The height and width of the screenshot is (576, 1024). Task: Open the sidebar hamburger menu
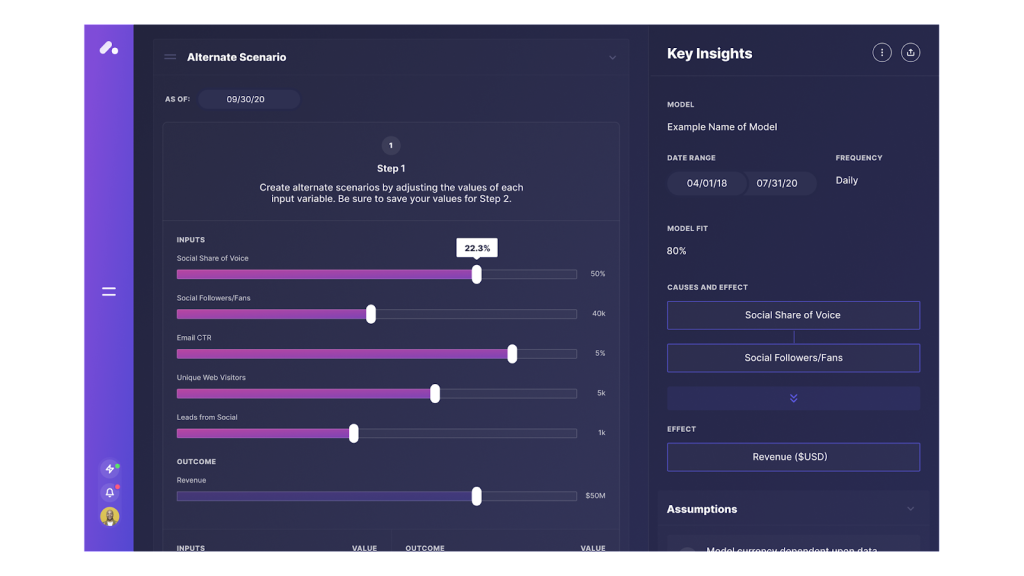[x=108, y=292]
